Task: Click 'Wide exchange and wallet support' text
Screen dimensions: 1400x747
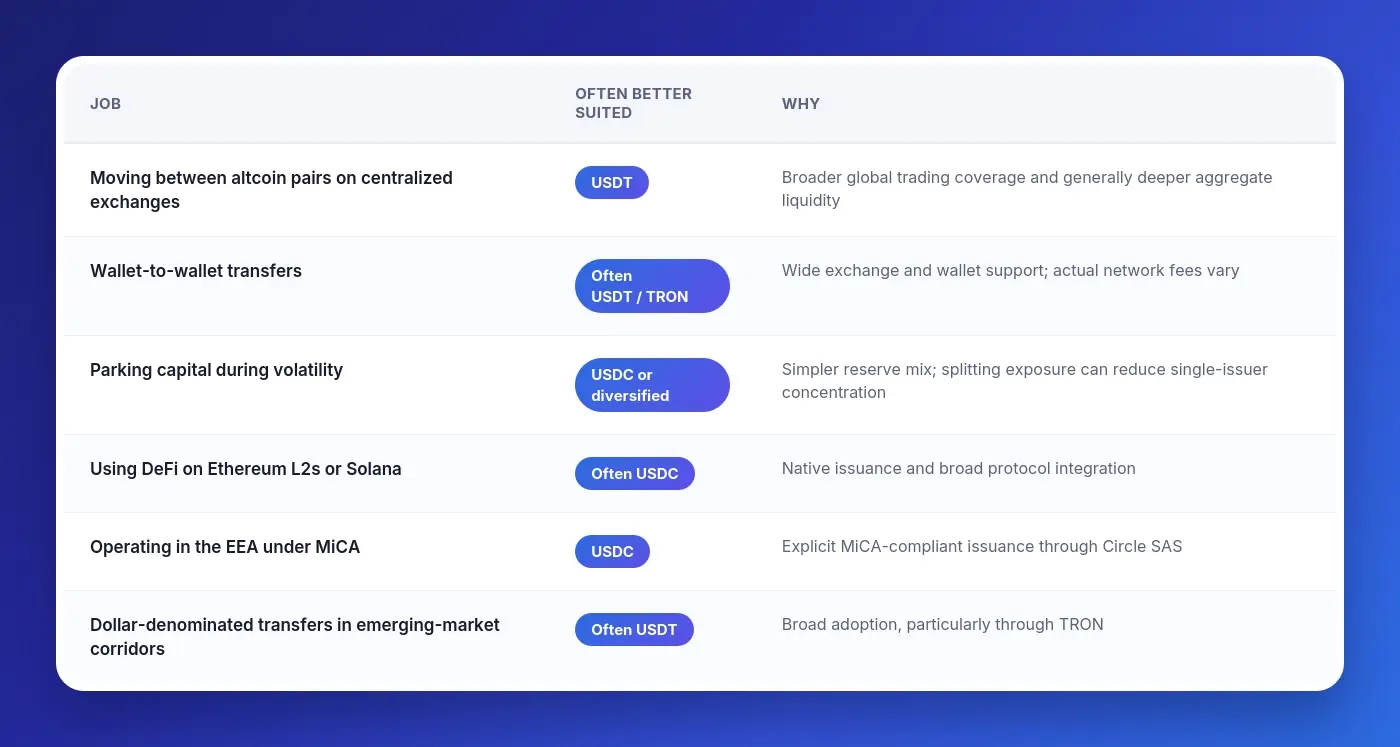Action: coord(1010,270)
